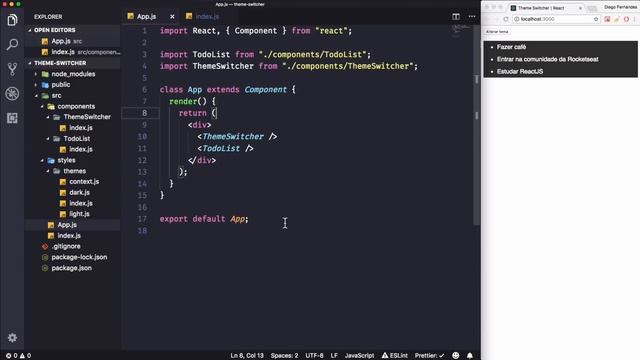
Task: Open dark.js in themes folder
Action: (x=79, y=193)
